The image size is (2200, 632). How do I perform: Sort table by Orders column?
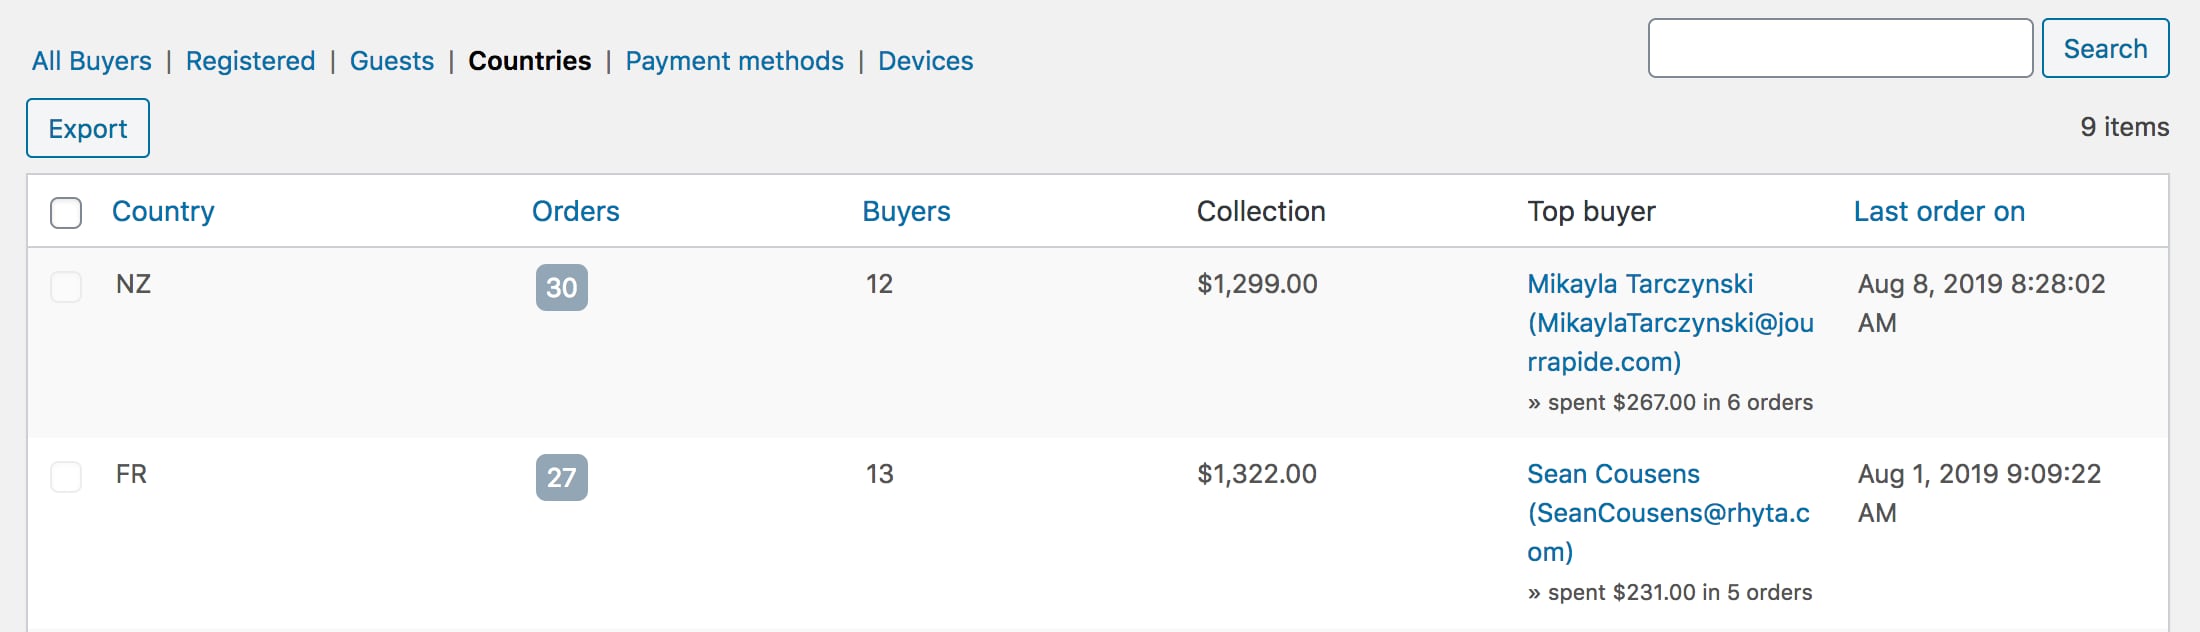(x=576, y=211)
